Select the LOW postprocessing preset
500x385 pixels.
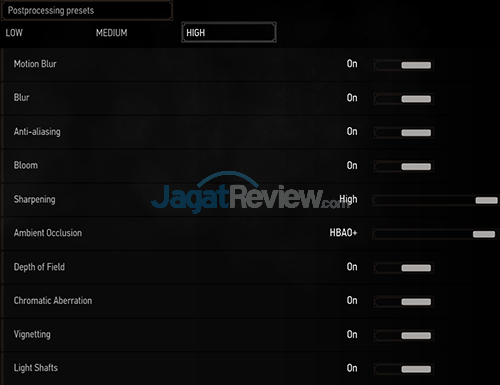coord(14,33)
